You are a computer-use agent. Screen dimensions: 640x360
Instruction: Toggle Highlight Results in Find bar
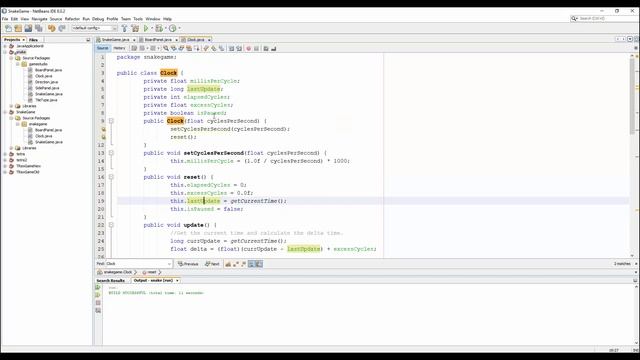(x=251, y=264)
